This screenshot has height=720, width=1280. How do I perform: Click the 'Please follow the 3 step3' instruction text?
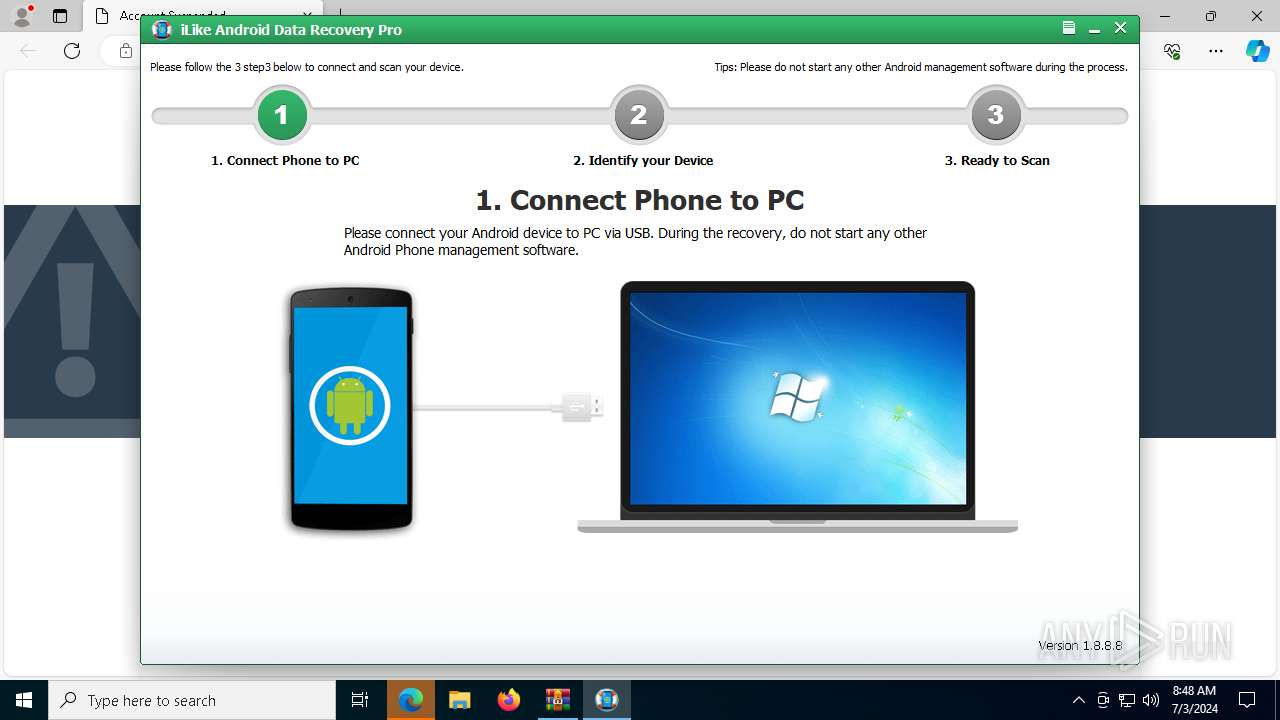coord(307,67)
